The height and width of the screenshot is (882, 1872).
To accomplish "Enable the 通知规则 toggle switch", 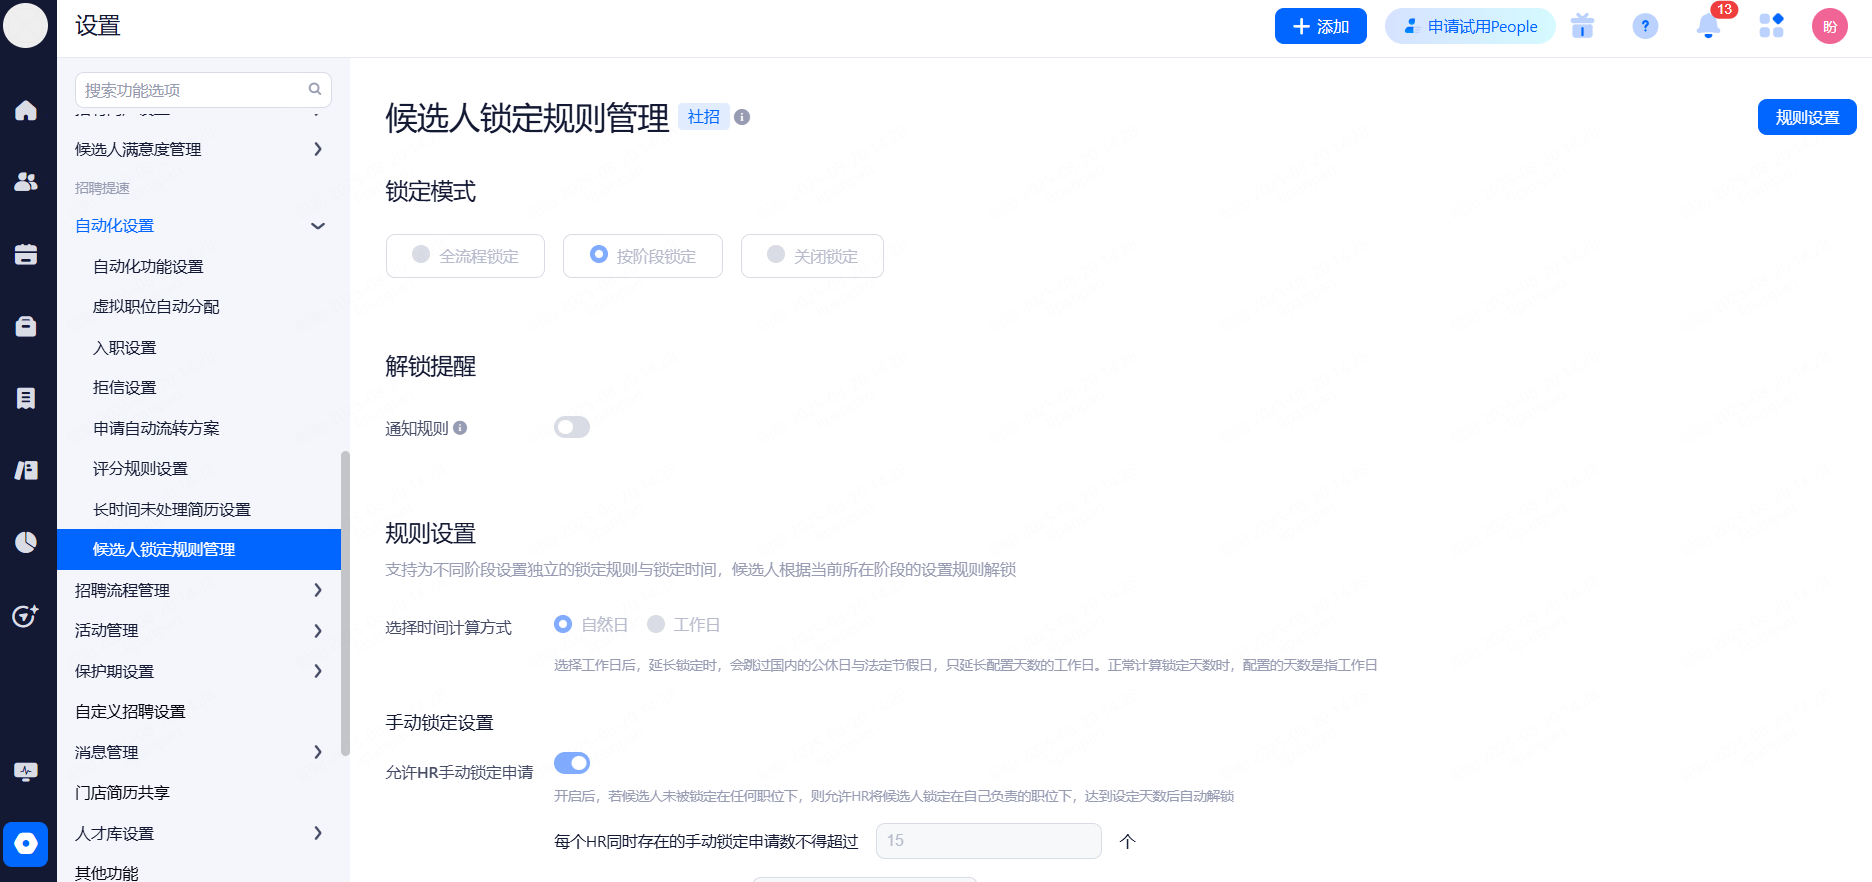I will [x=572, y=428].
